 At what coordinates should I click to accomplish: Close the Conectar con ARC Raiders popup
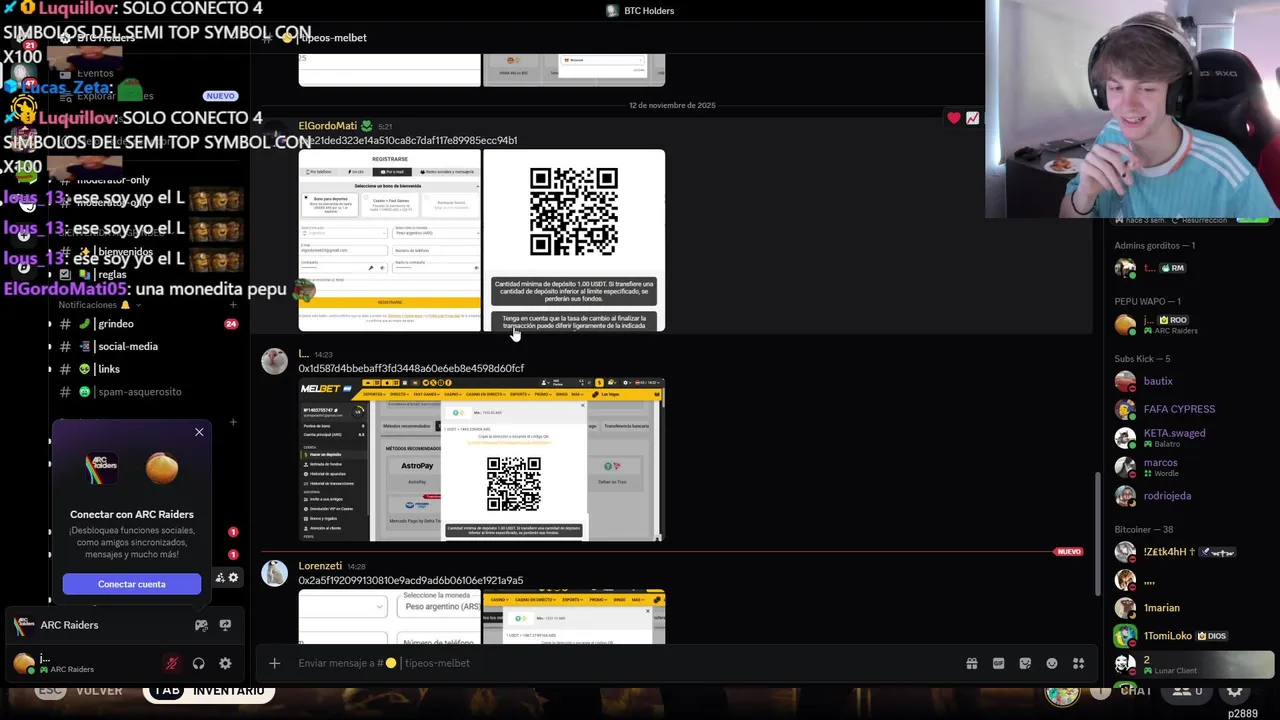[x=199, y=432]
